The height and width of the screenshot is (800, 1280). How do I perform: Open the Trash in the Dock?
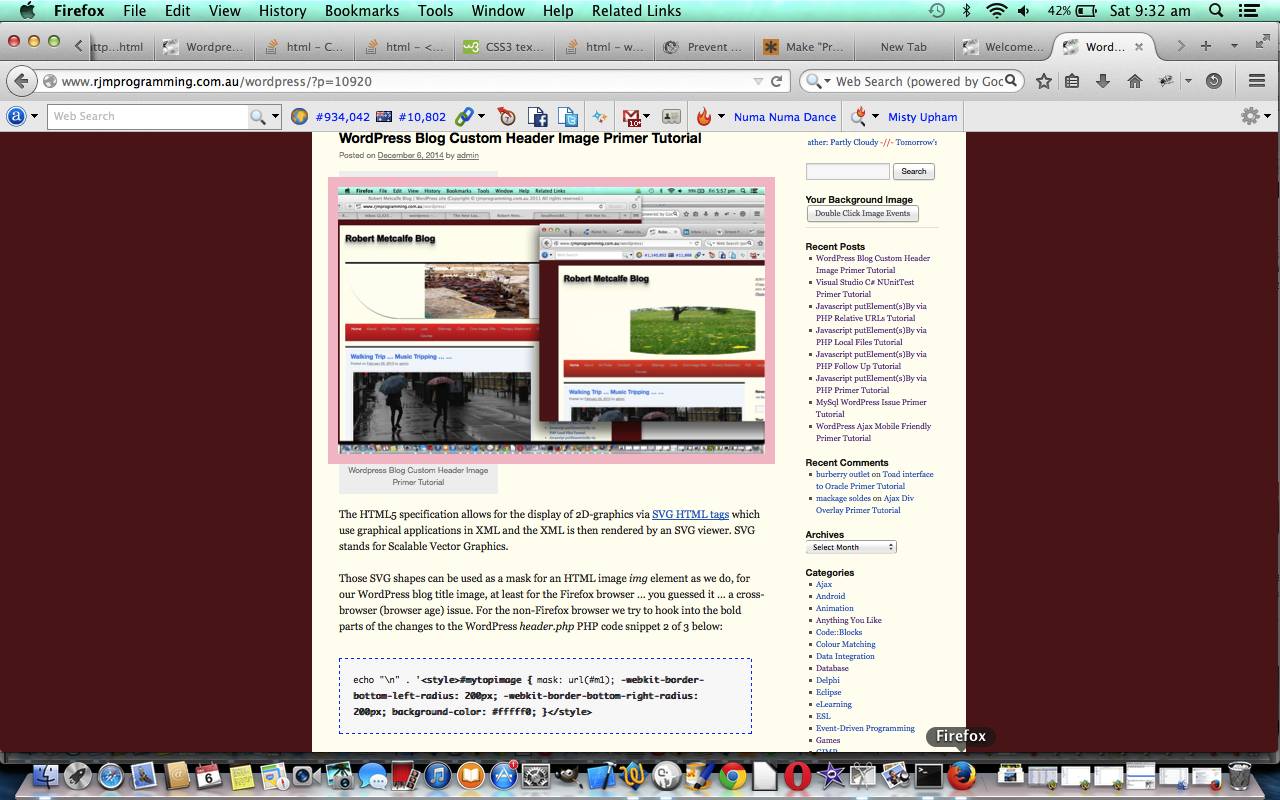1239,775
